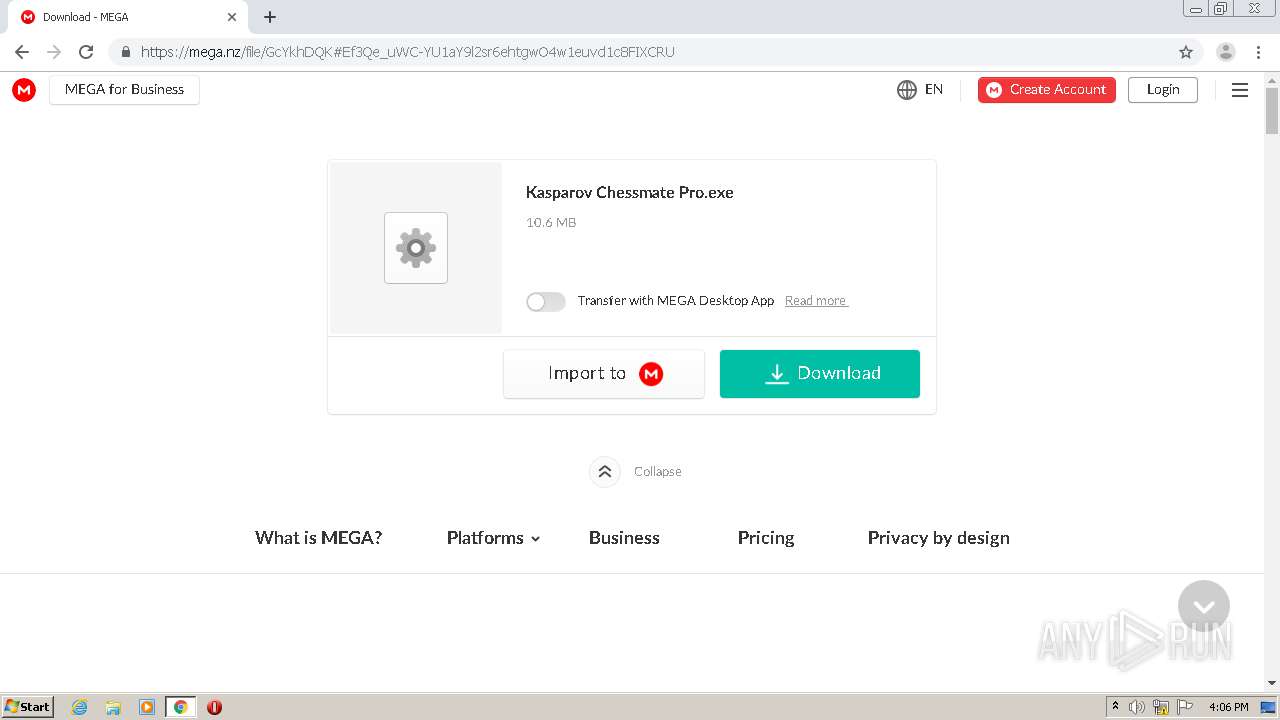Click the MEGA icon on Import button

[x=651, y=374]
